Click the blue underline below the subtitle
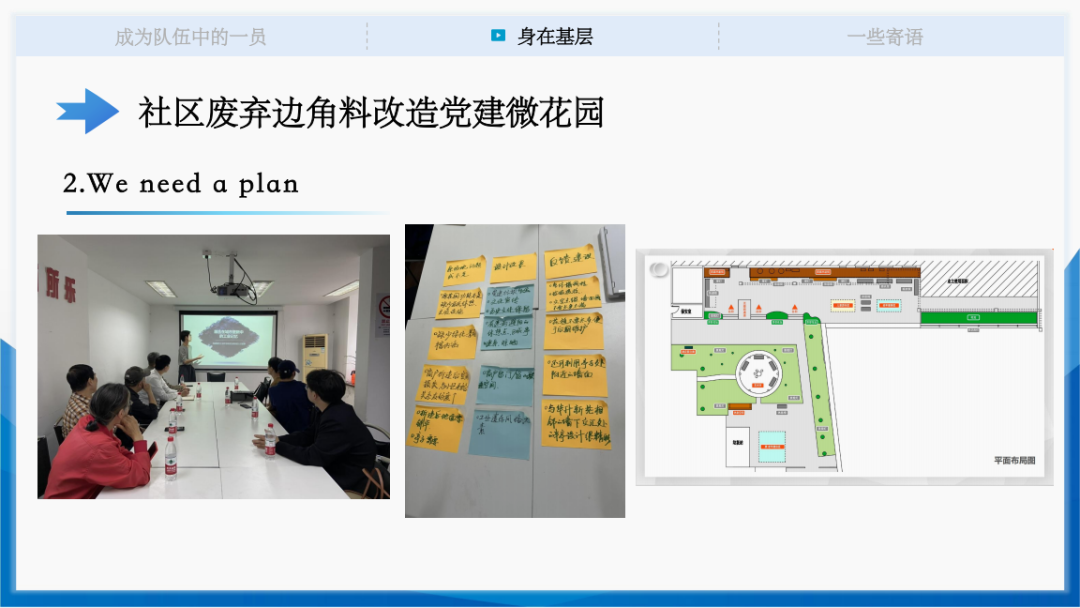The height and width of the screenshot is (608, 1080). click(x=228, y=213)
